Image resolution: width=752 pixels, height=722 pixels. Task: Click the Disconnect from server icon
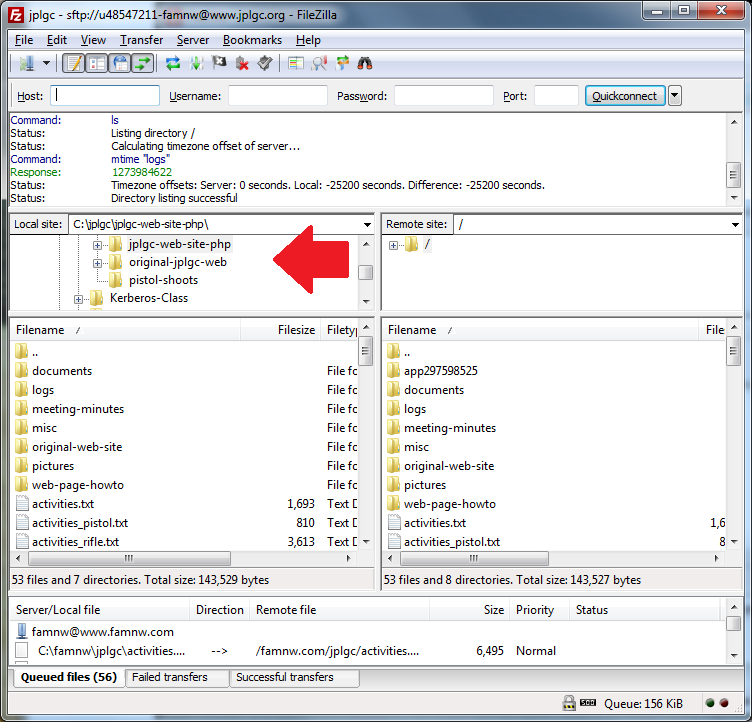242,64
